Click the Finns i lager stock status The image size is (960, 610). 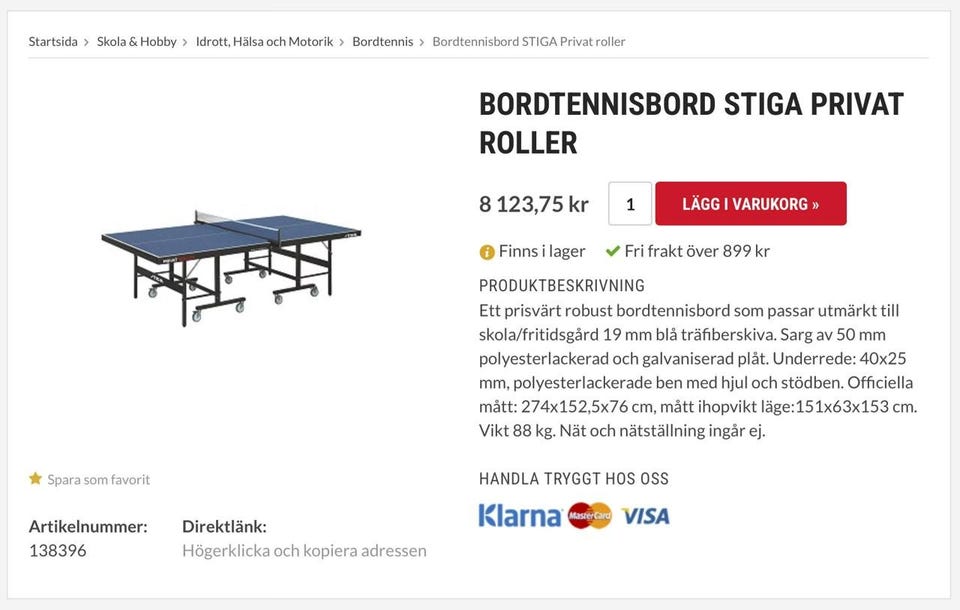(542, 251)
